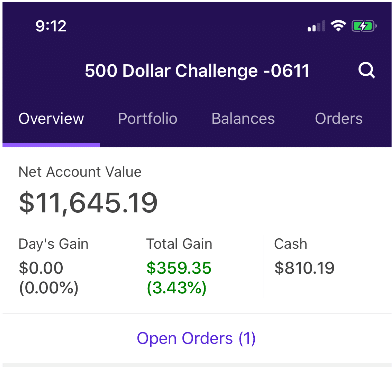This screenshot has height=367, width=392.
Task: Go to the Balances tab
Action: tap(243, 119)
